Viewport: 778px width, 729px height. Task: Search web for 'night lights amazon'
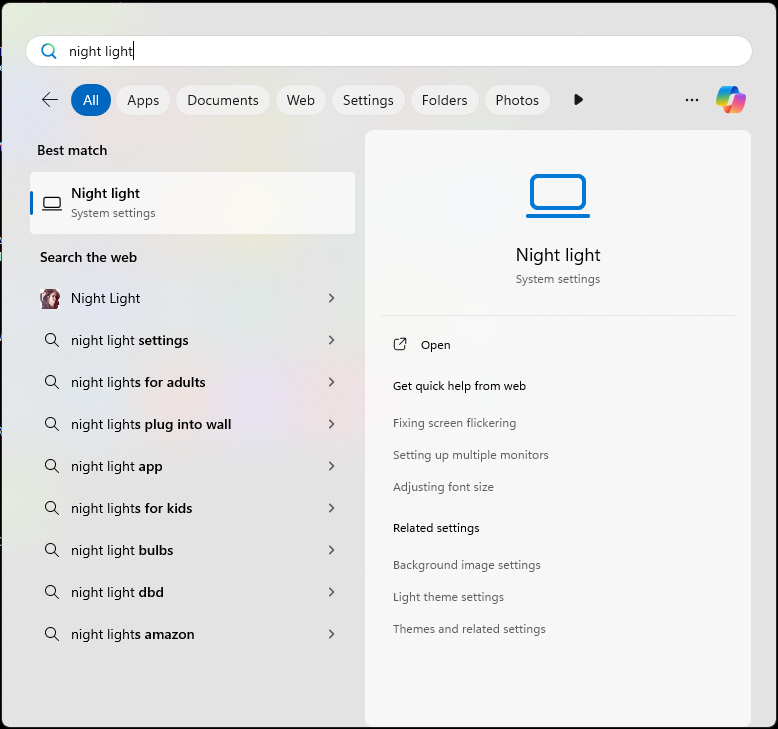pos(133,634)
